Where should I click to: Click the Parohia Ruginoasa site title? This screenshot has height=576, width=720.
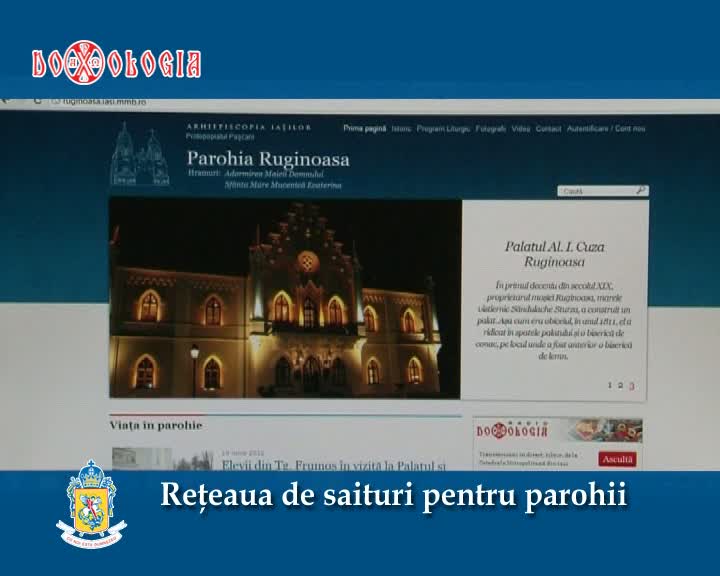point(268,159)
